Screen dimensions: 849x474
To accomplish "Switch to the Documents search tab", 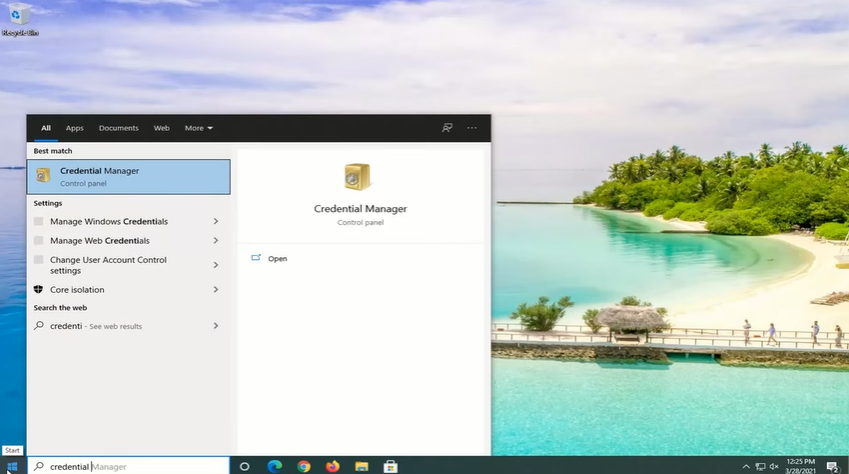I will (119, 128).
